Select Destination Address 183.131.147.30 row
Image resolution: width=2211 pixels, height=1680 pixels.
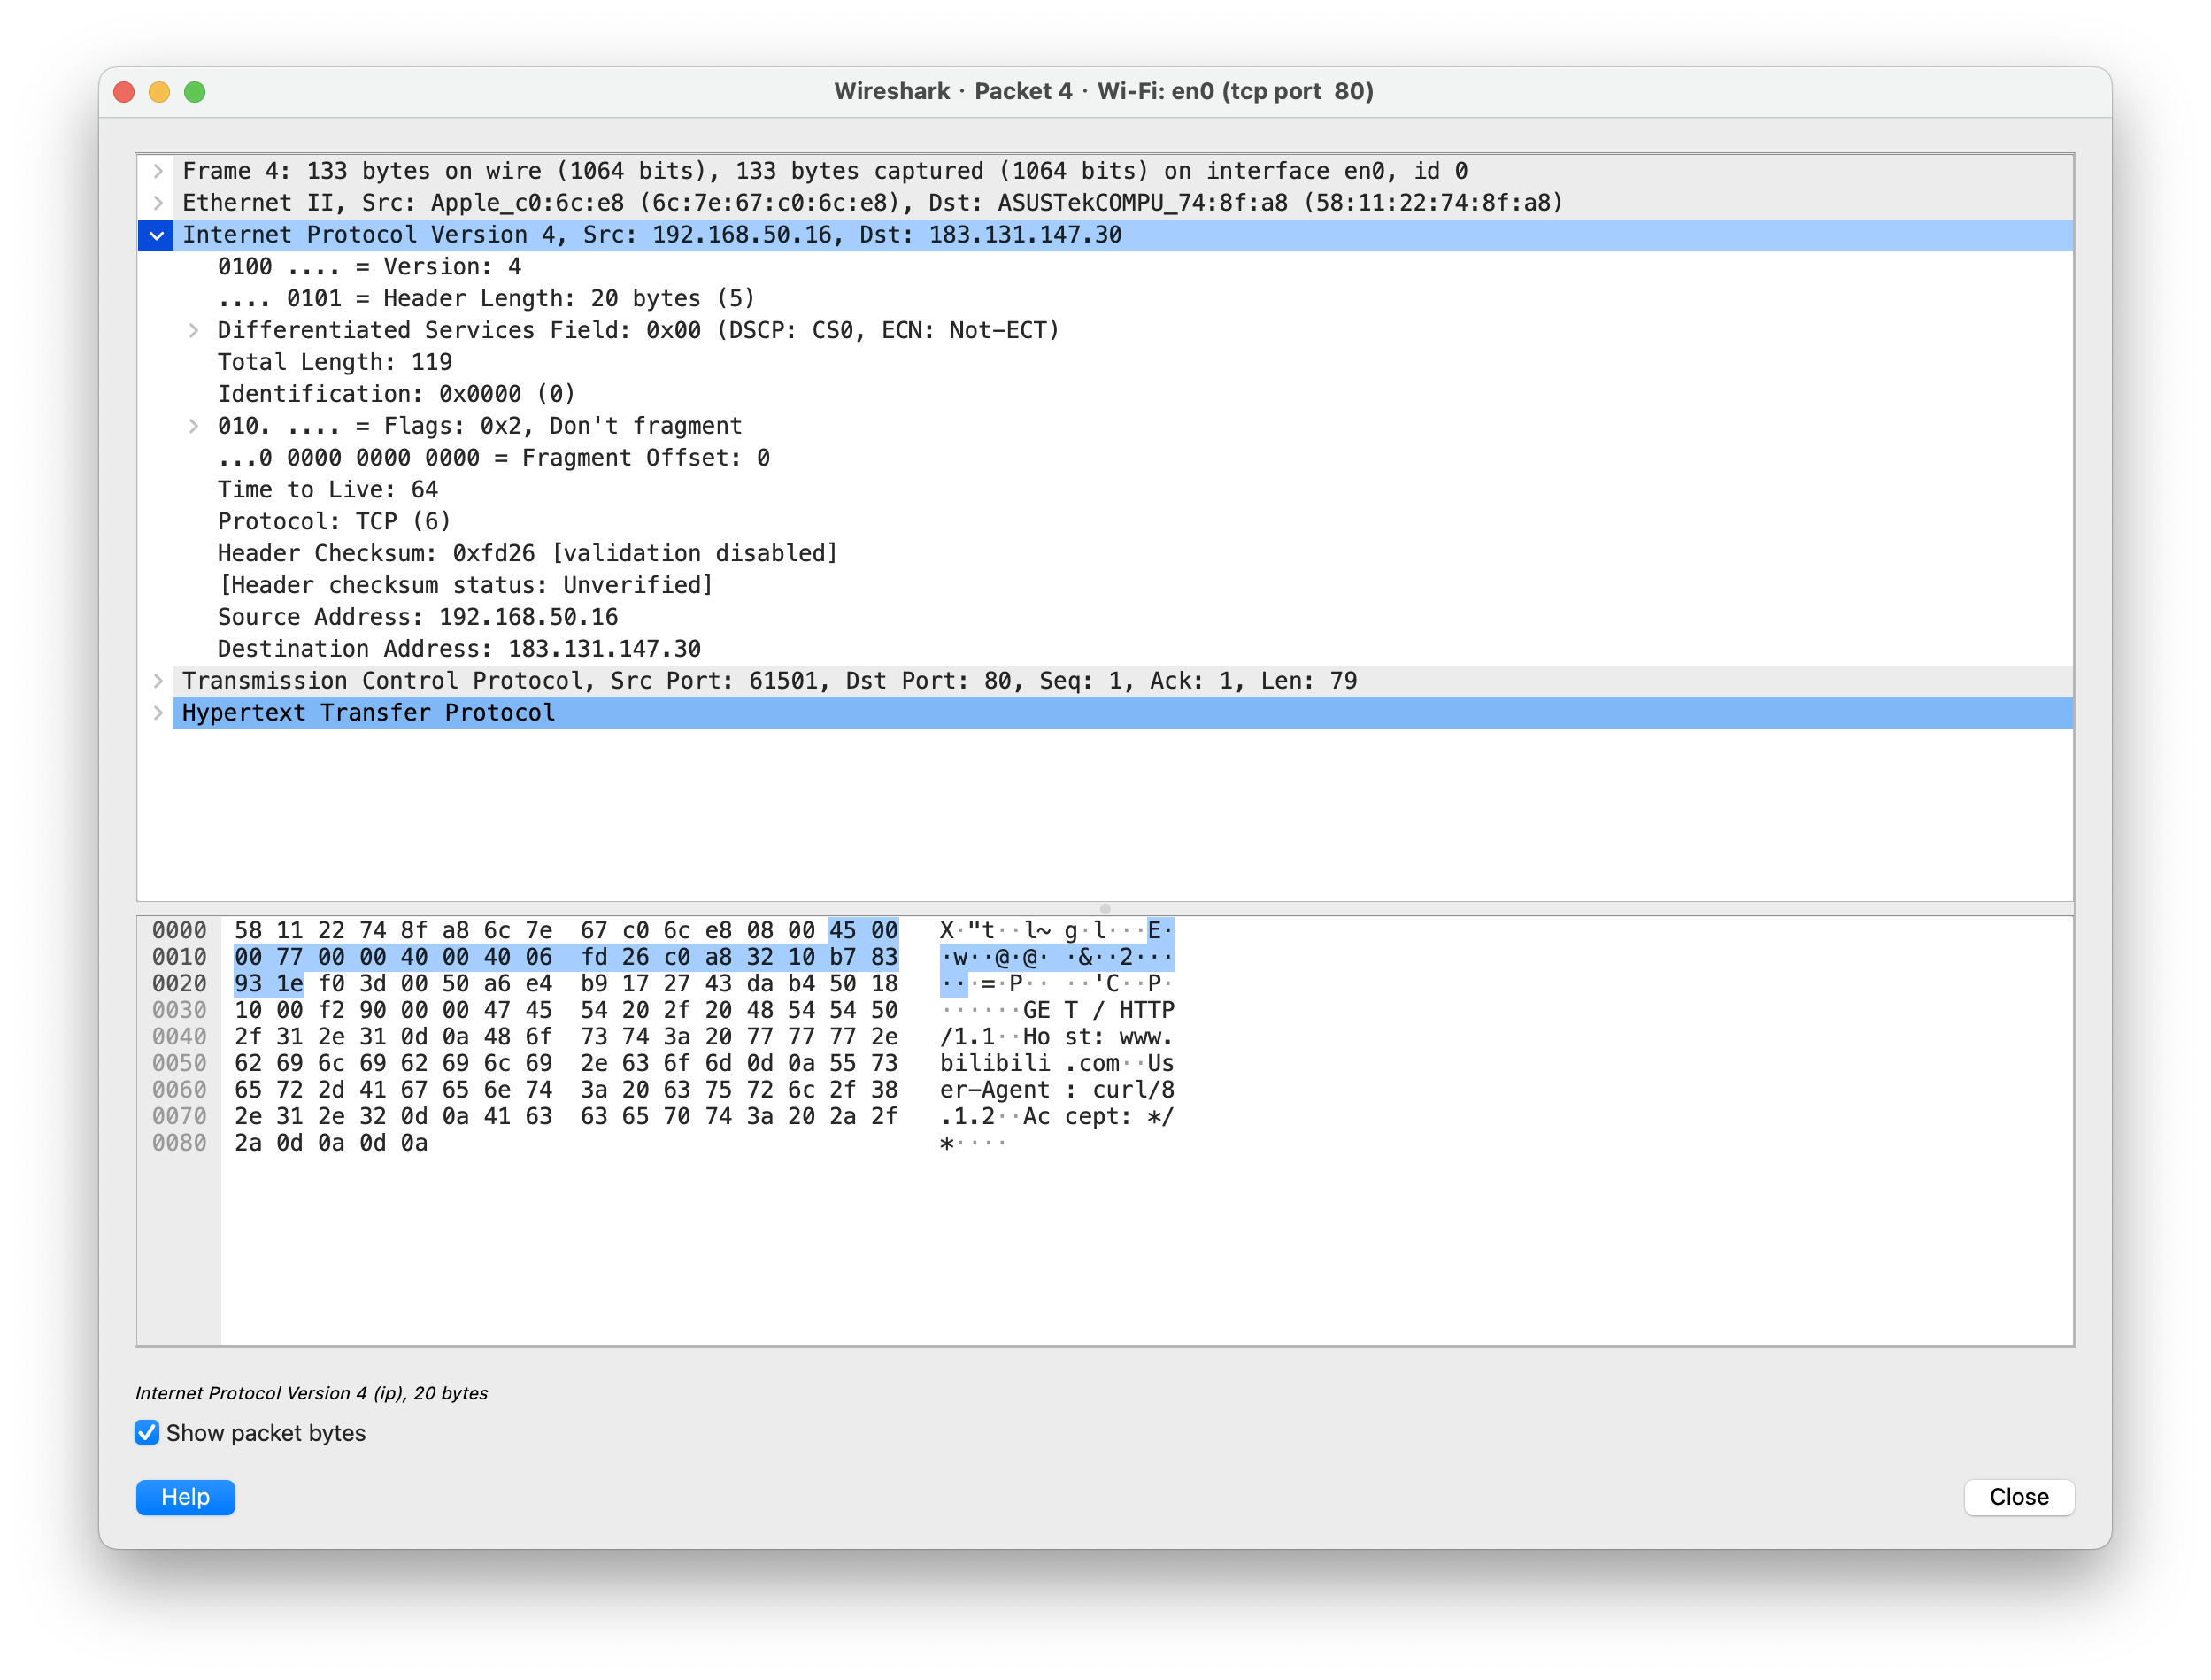(459, 649)
